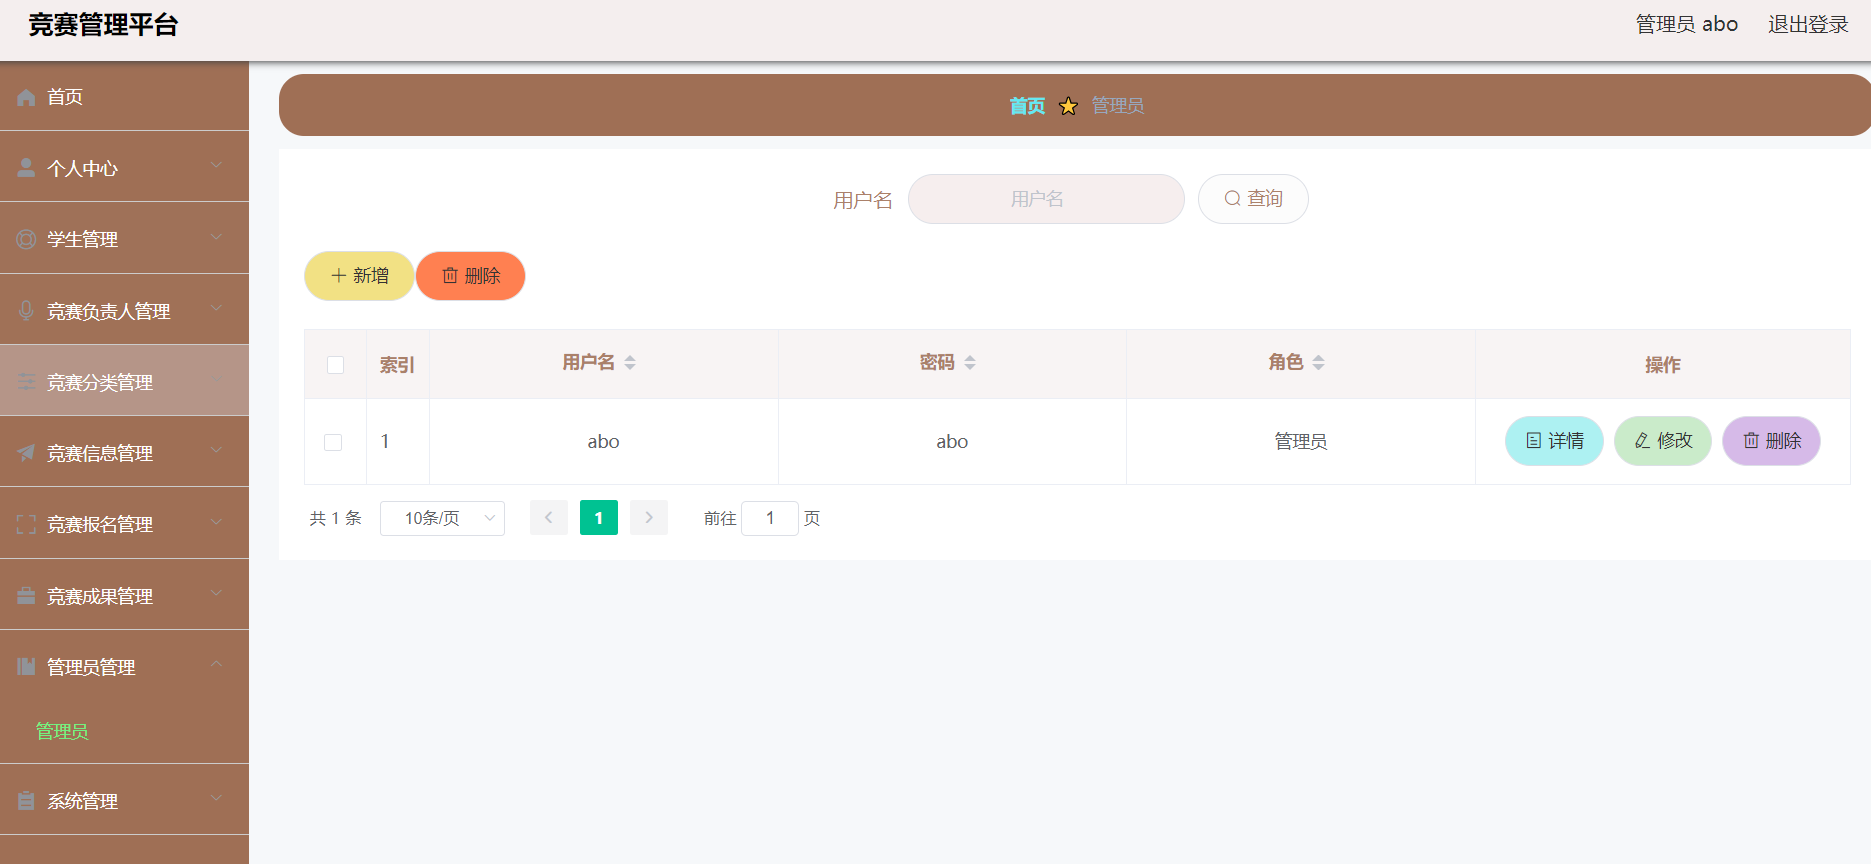
Task: Expand the 竞赛负责人管理 menu chevron
Action: tap(216, 308)
